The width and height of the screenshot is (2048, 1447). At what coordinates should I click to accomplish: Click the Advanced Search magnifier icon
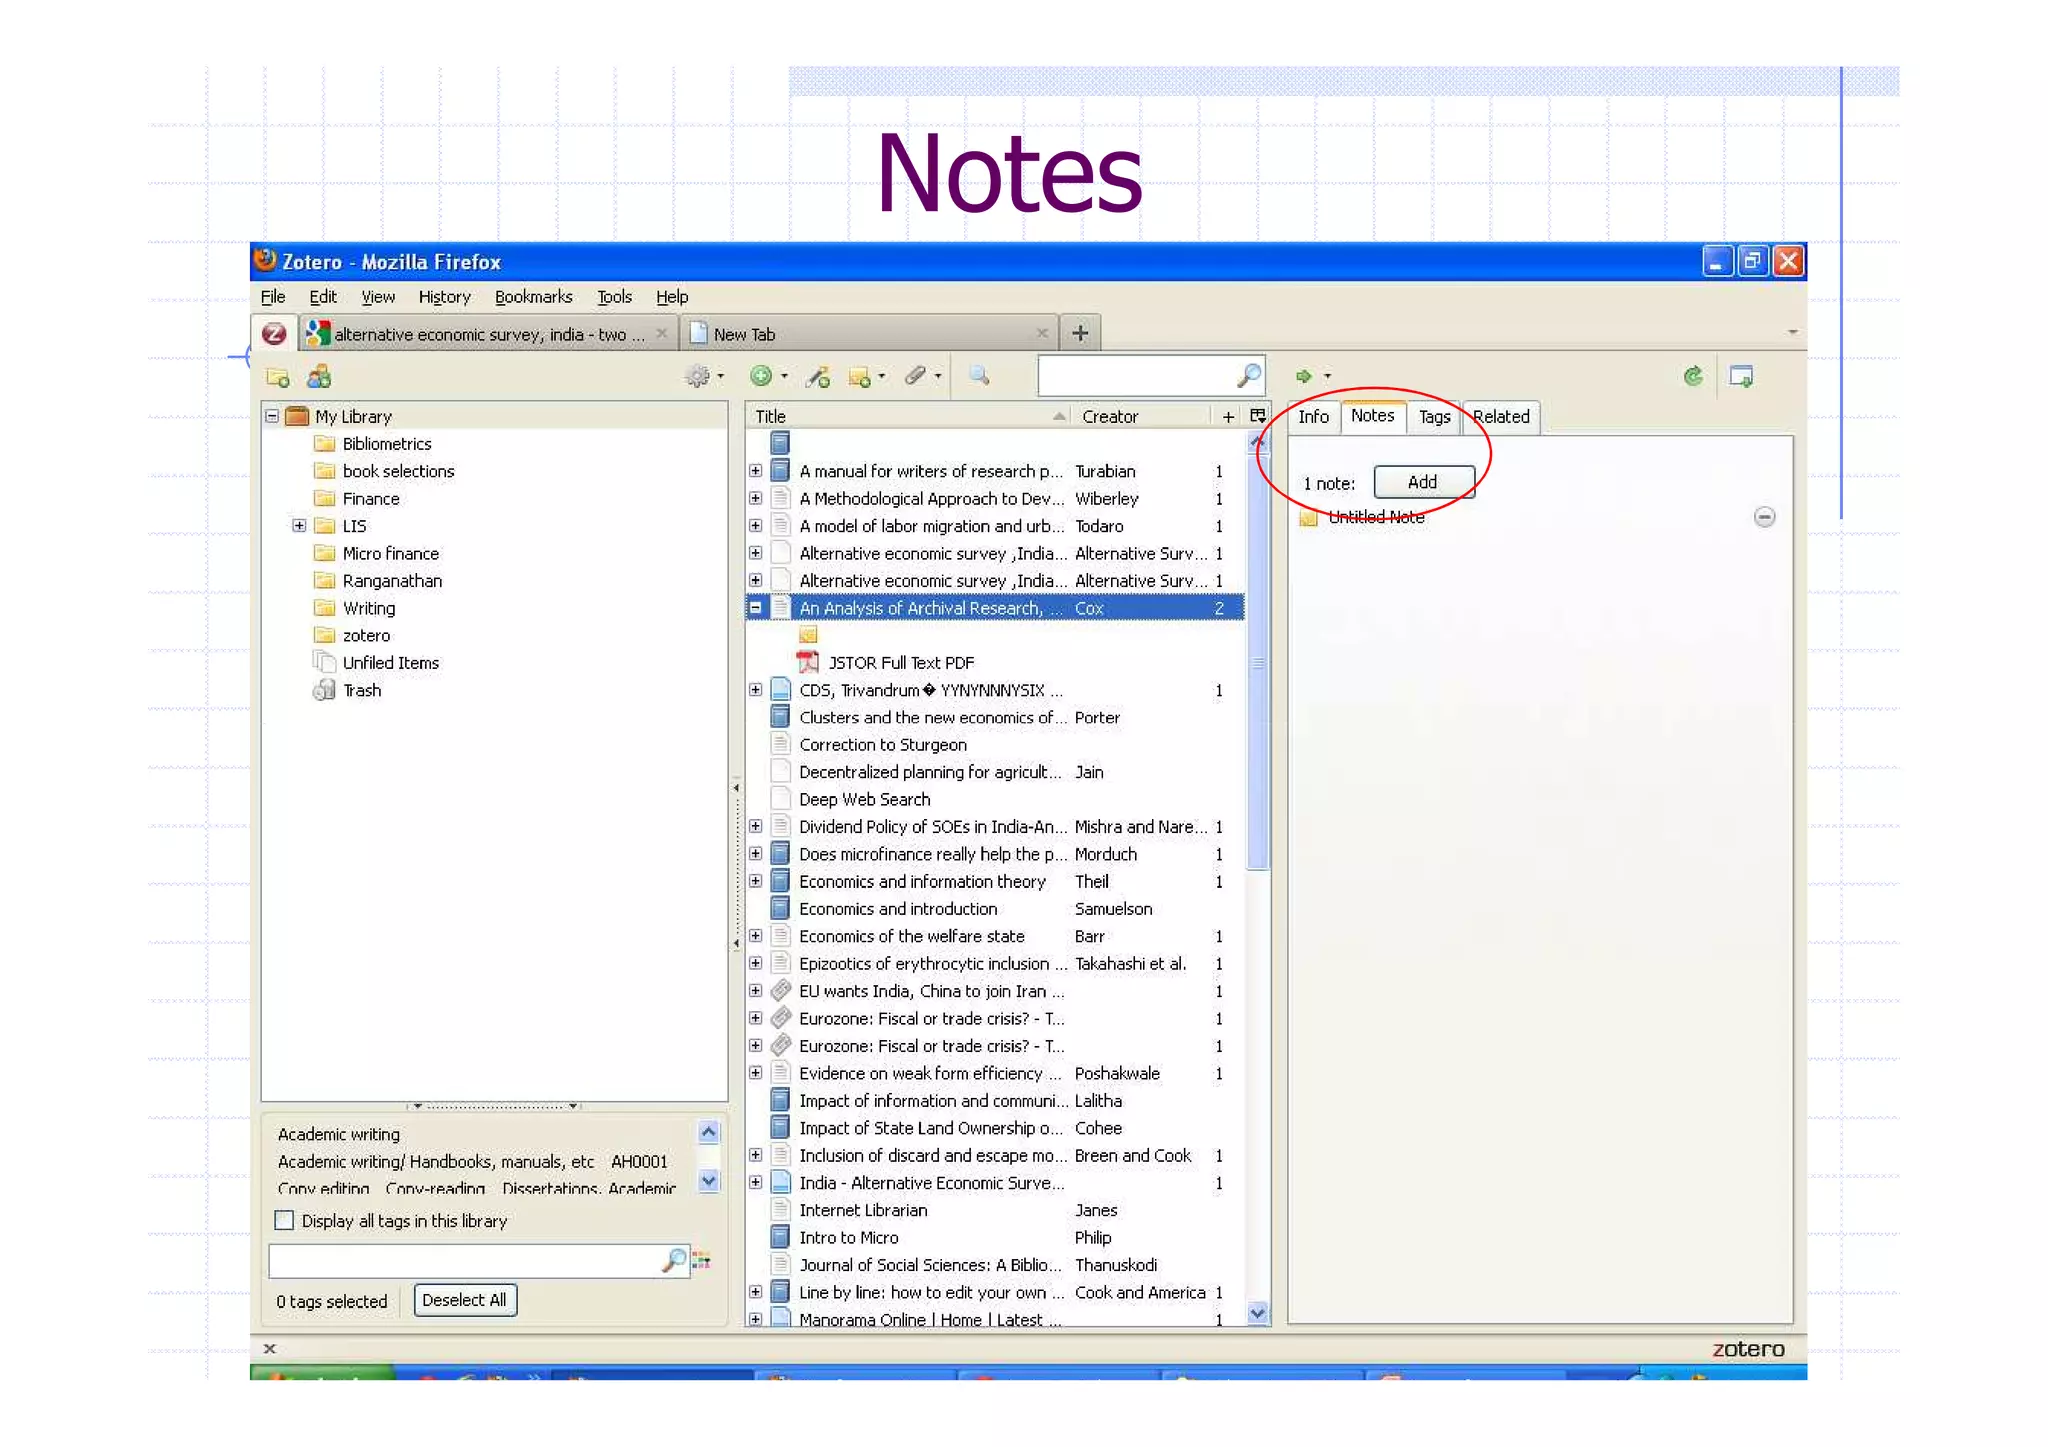click(x=979, y=376)
